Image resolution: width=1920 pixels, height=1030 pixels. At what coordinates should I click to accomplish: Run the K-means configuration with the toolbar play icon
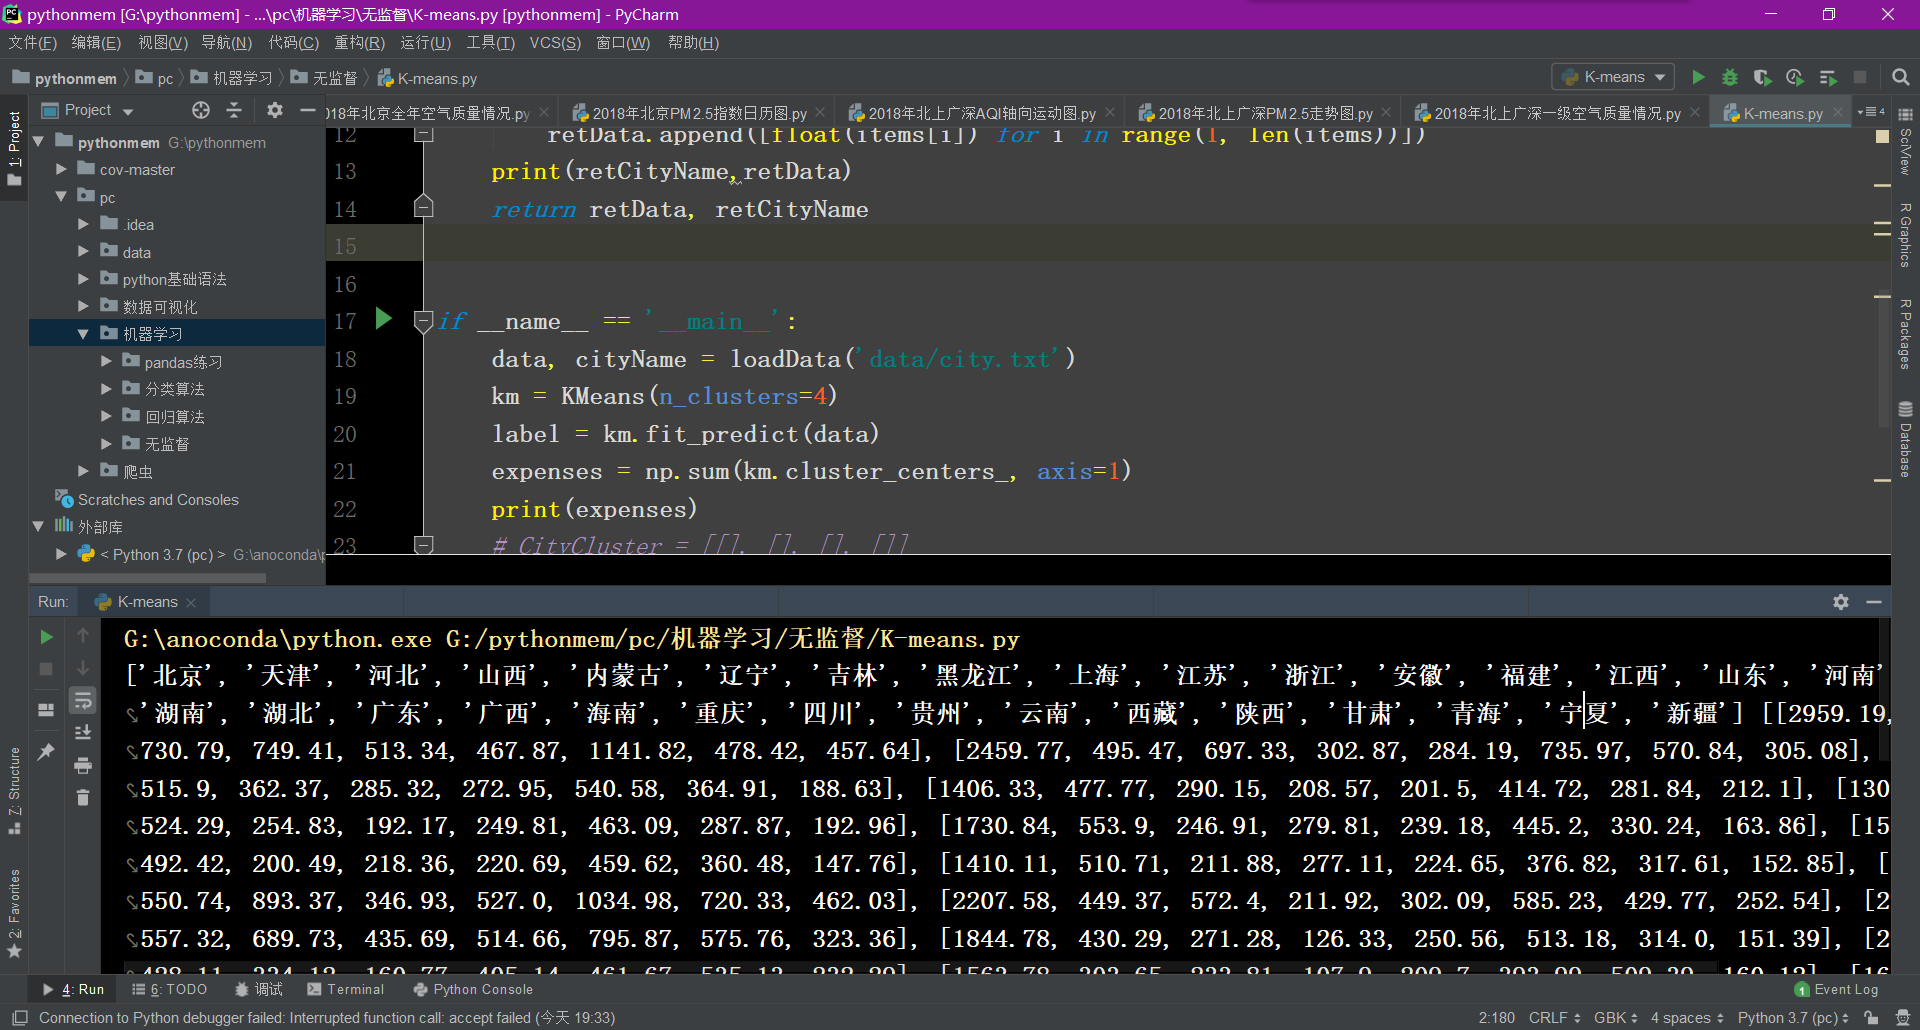[1698, 77]
